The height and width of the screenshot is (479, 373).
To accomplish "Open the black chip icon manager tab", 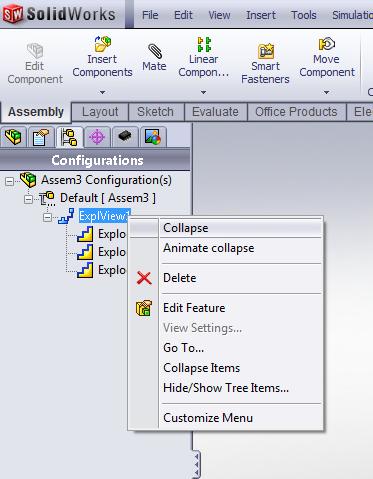I will [125, 137].
